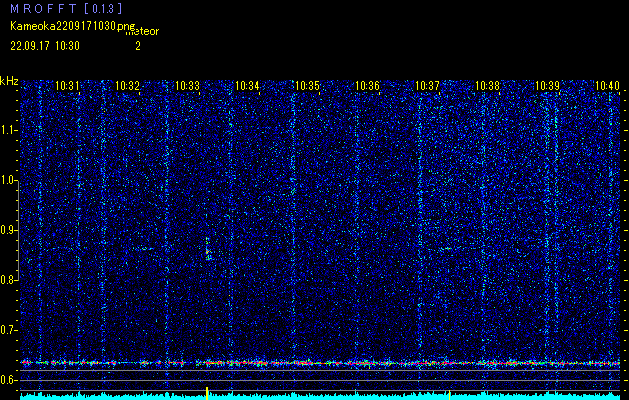Viewport: 629px width, 400px height.
Task: Click the 1.1 frequency axis label
Action: click(x=8, y=130)
